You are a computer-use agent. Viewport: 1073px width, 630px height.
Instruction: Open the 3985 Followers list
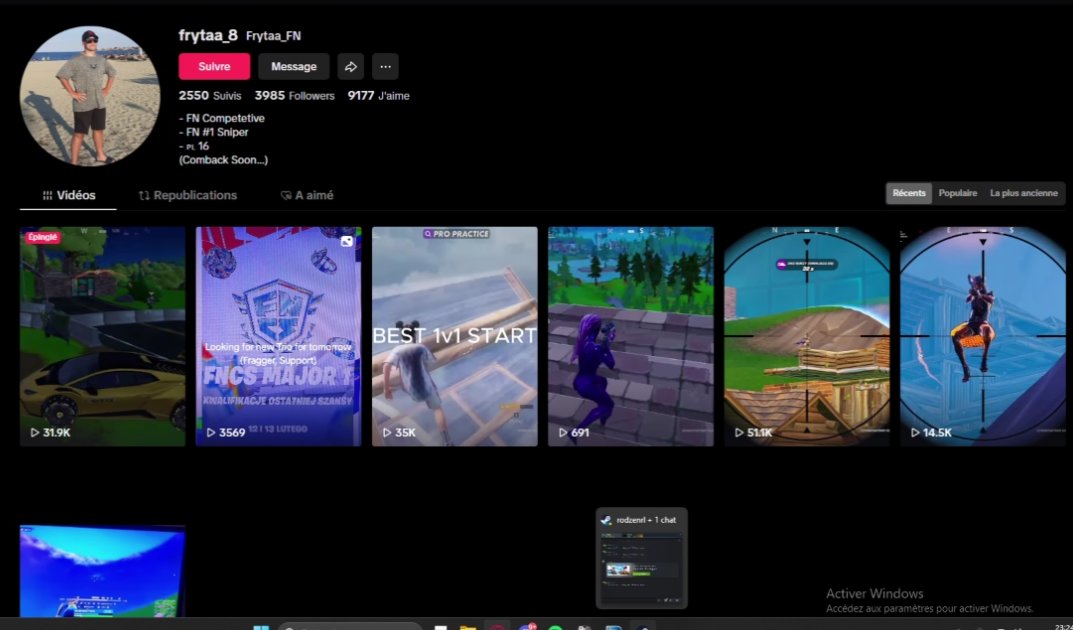point(294,96)
